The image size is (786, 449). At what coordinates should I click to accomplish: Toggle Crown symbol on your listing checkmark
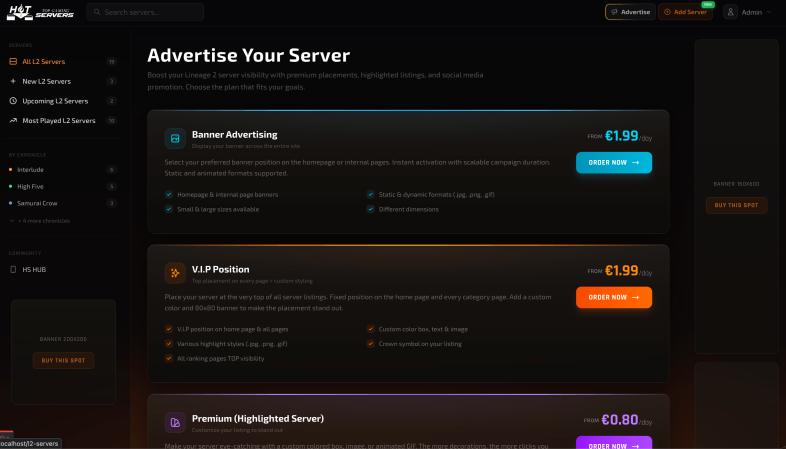pos(370,344)
